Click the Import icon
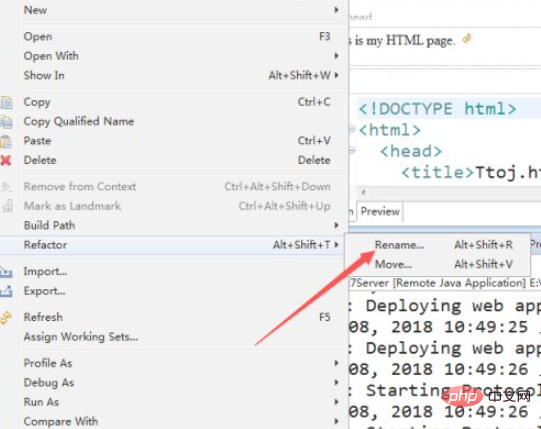Image resolution: width=541 pixels, height=429 pixels. [x=6, y=272]
